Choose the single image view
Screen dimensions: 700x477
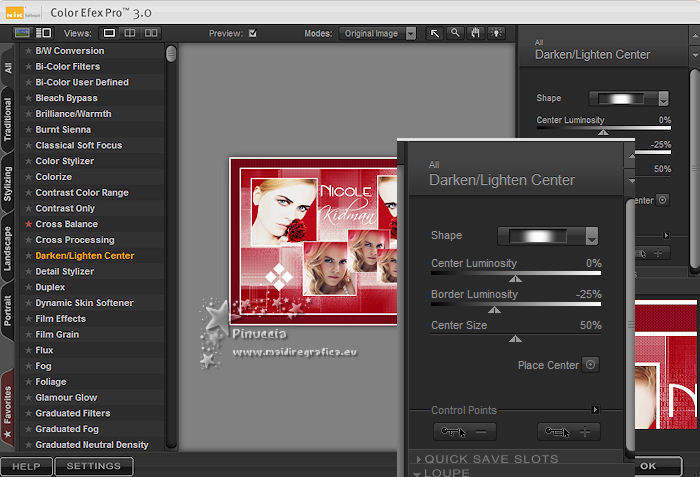click(109, 33)
